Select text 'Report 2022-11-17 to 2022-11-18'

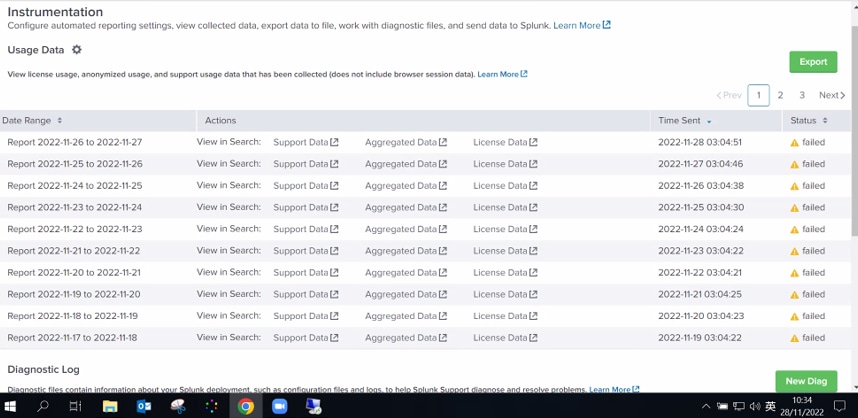[x=72, y=338]
